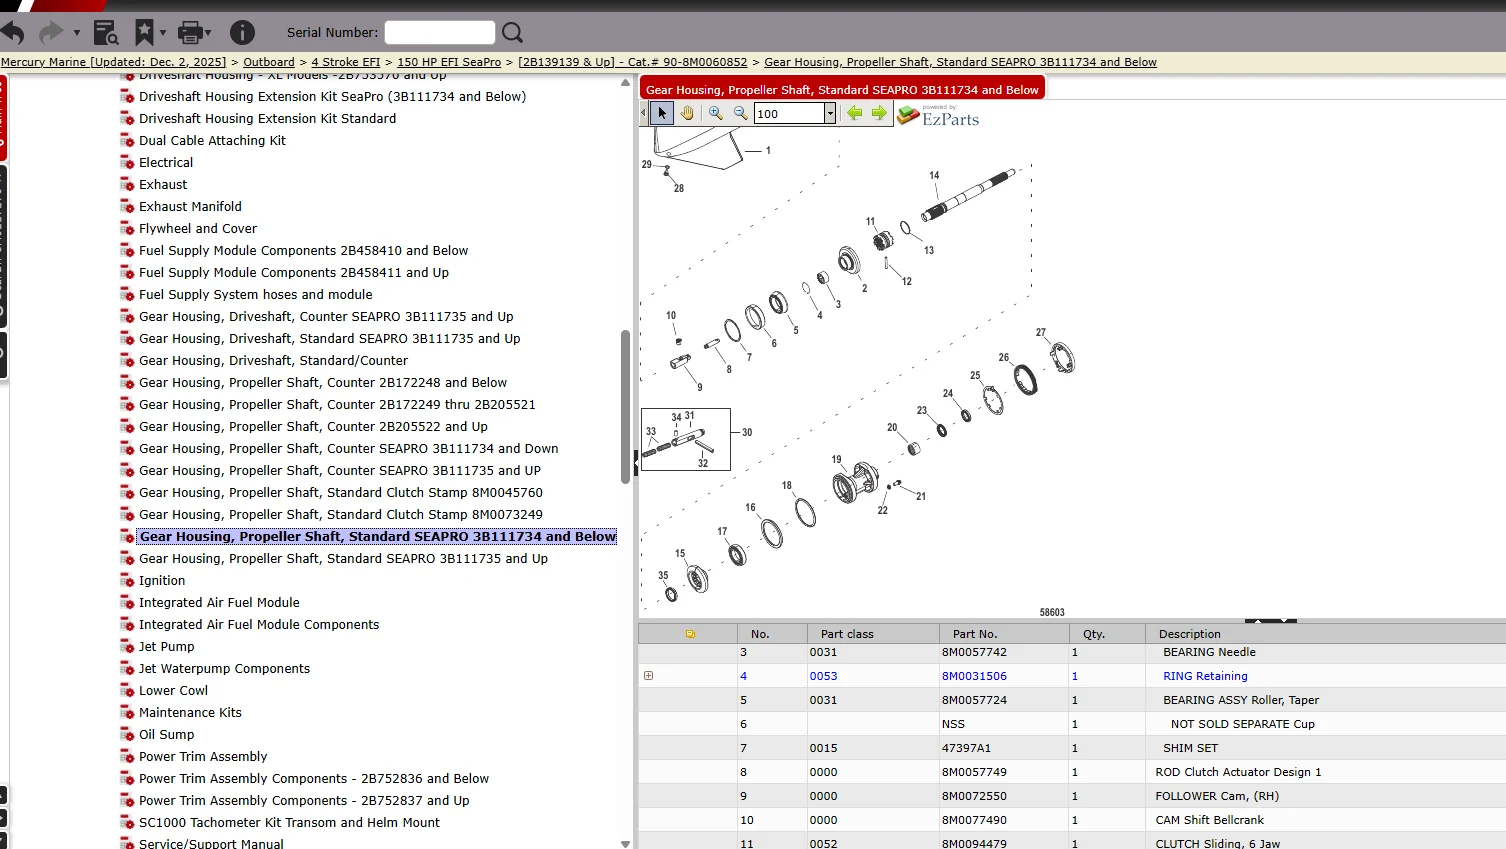
Task: Click the zoom out magnifier icon
Action: [x=741, y=113]
